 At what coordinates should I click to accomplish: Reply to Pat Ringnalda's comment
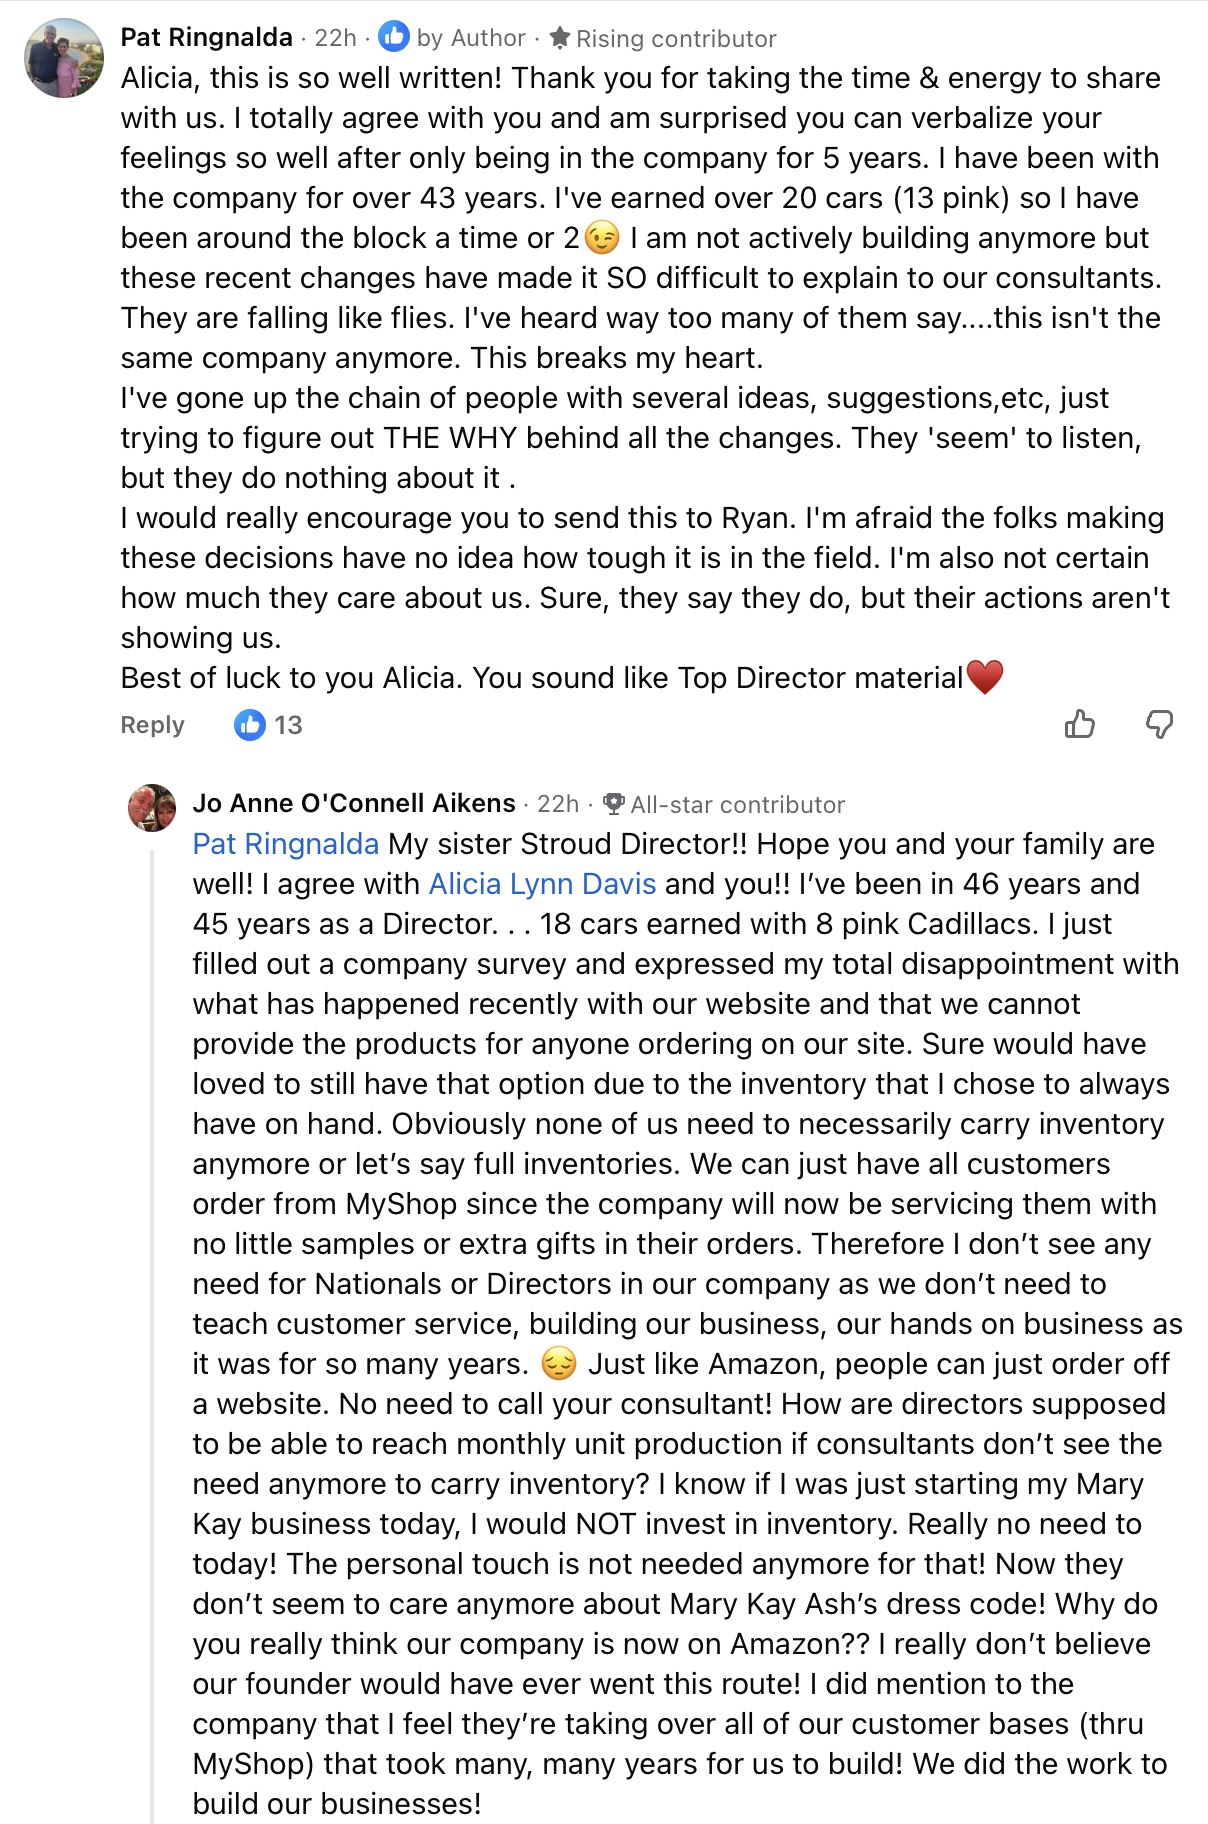point(152,724)
